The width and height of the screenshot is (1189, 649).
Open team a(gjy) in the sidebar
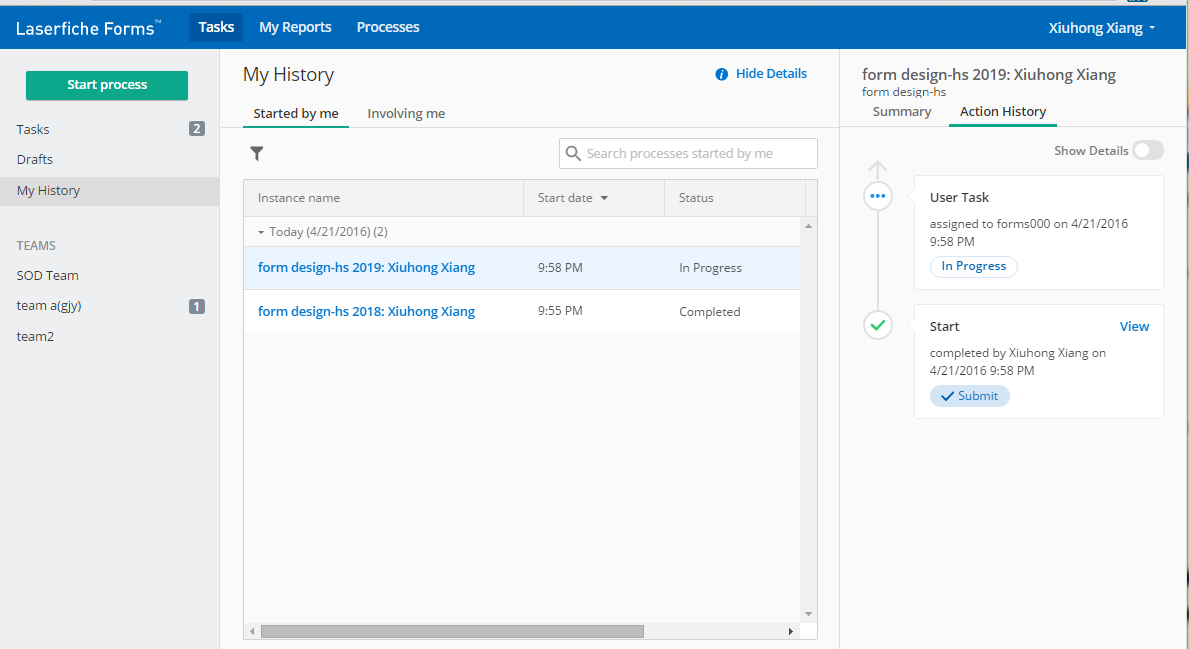tap(49, 306)
